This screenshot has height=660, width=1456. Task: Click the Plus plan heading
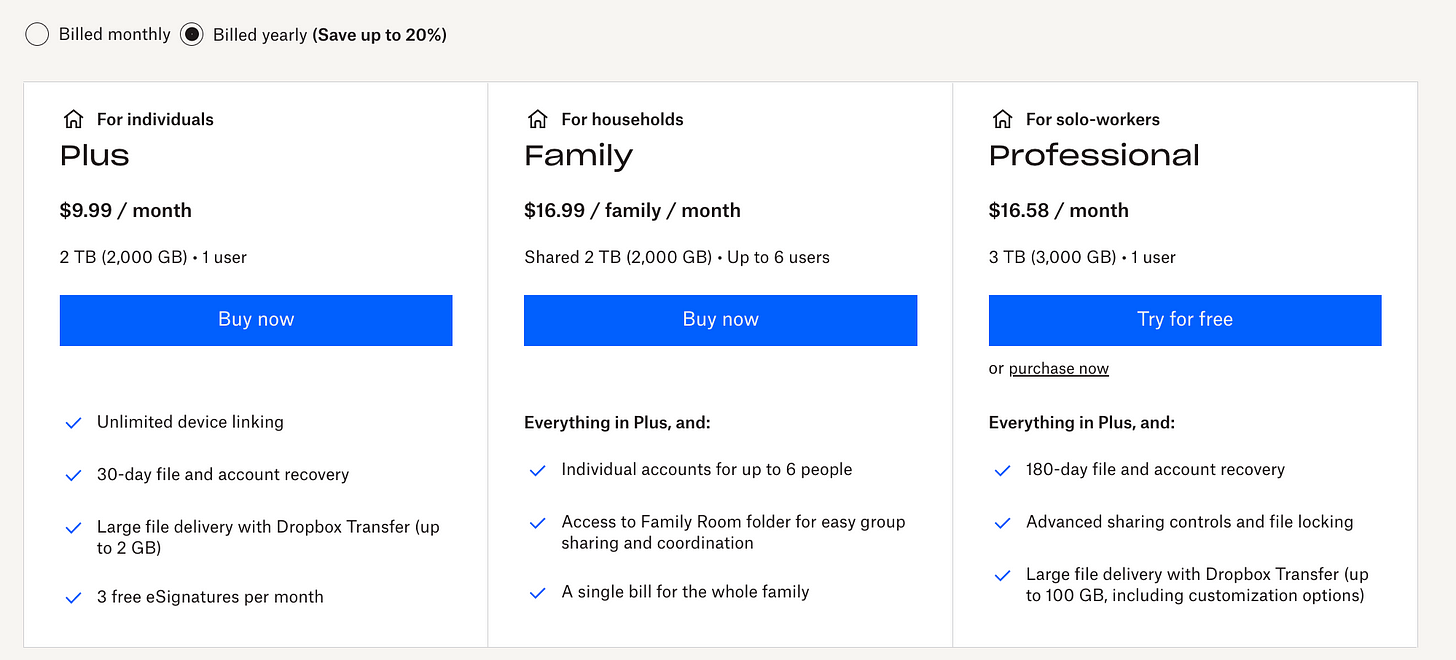pyautogui.click(x=95, y=156)
